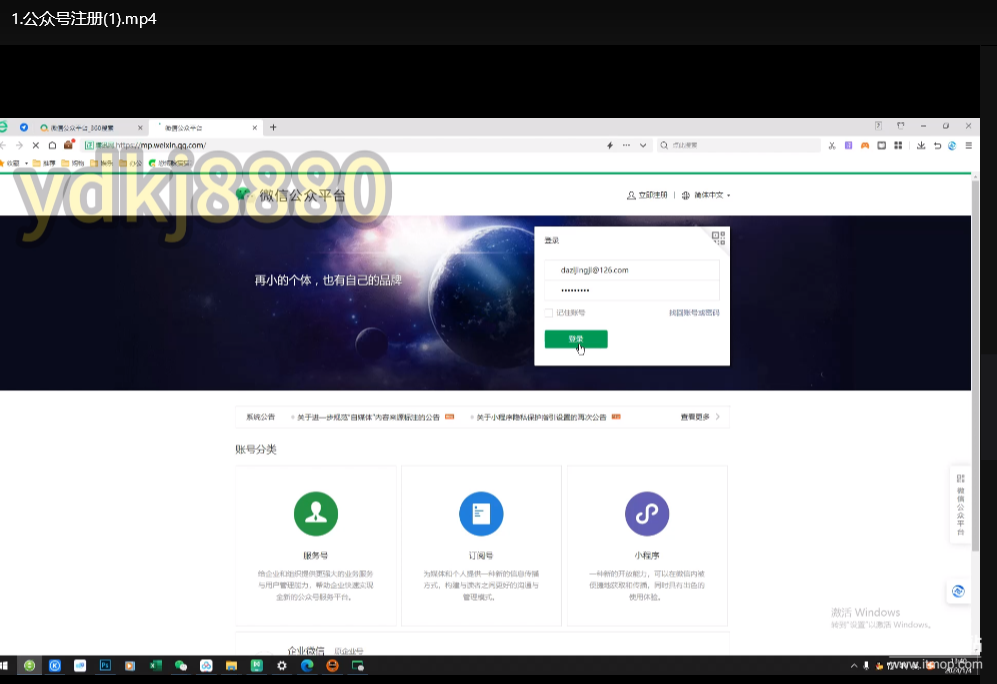Click the green 登录 login button
The height and width of the screenshot is (684, 997).
pos(577,339)
